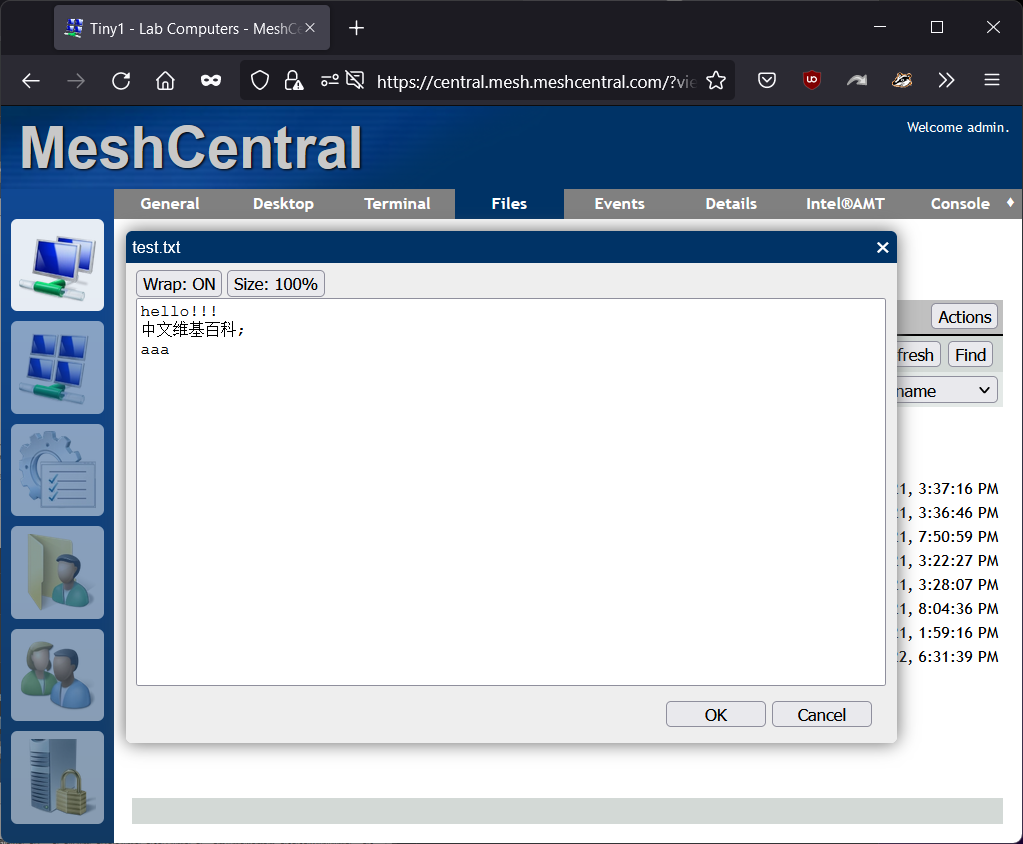Open the My Devices computer icon
Screen dimensions: 1023x844
[x=57, y=265]
